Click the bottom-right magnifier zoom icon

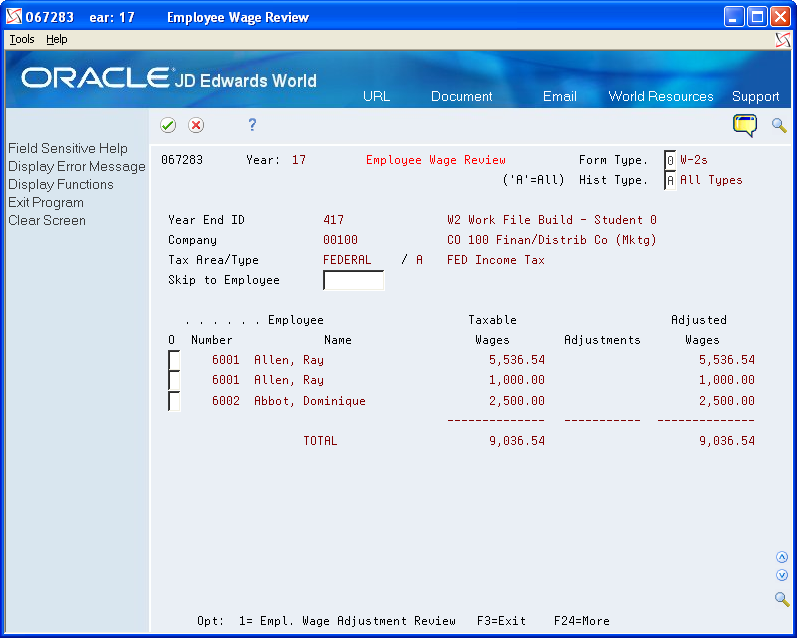(782, 599)
